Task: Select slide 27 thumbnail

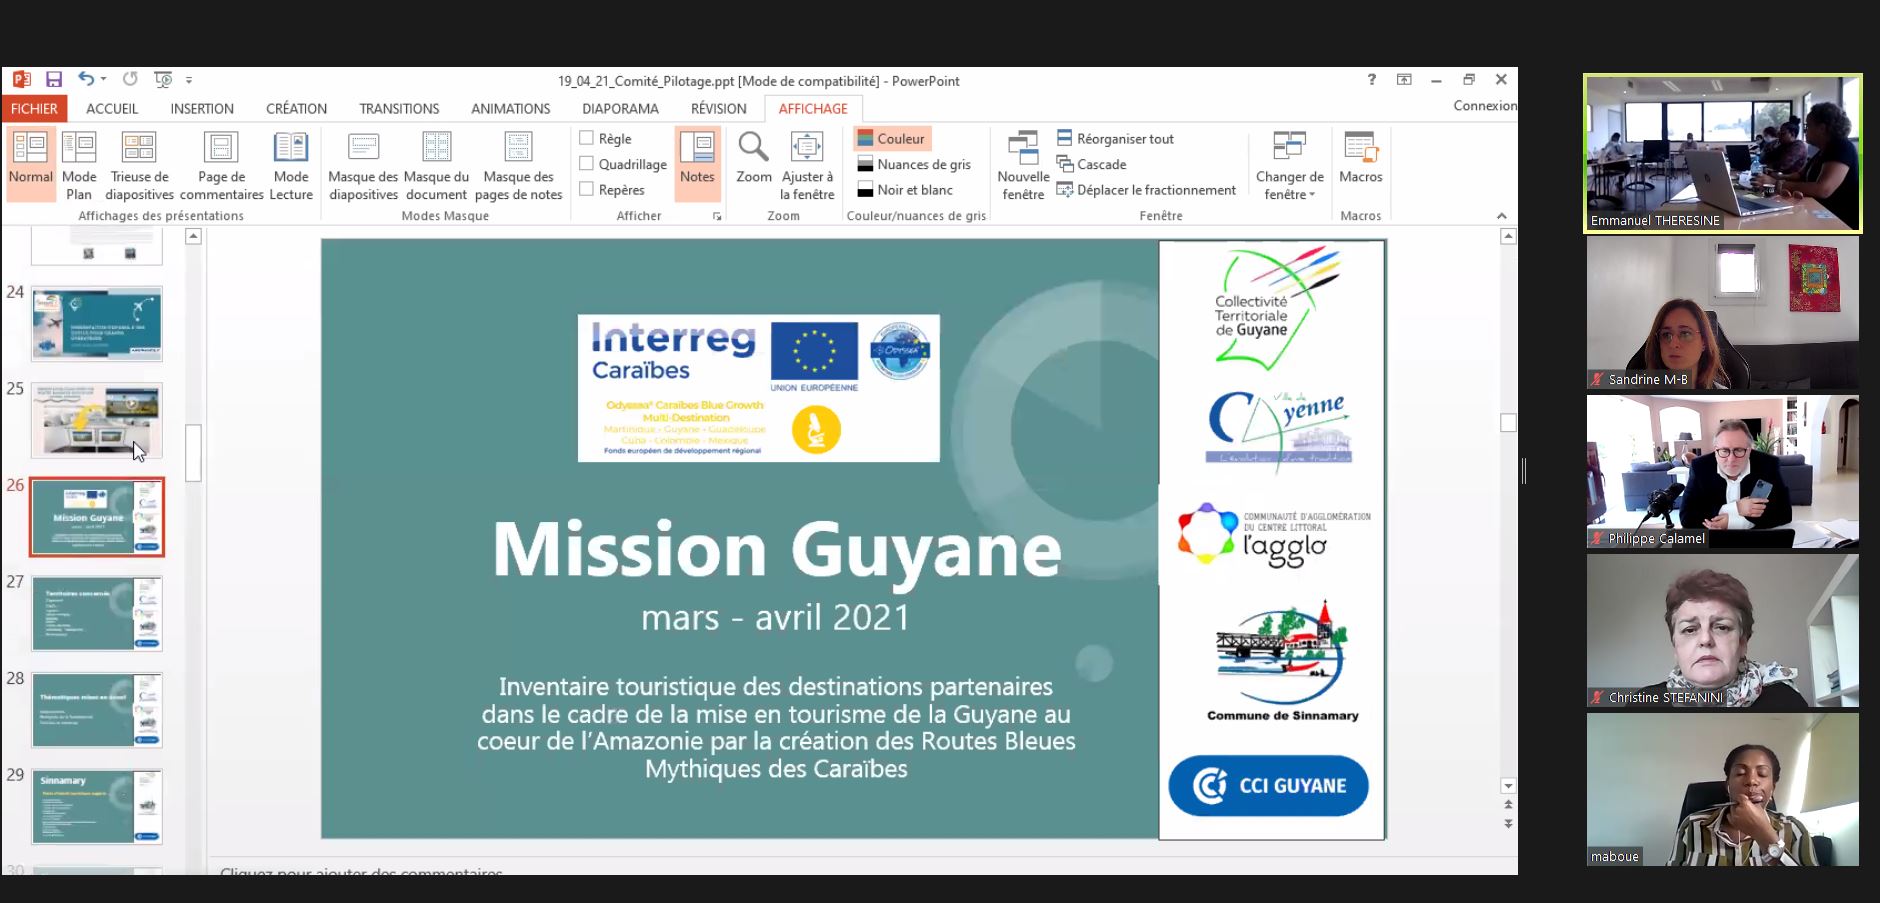Action: [96, 613]
